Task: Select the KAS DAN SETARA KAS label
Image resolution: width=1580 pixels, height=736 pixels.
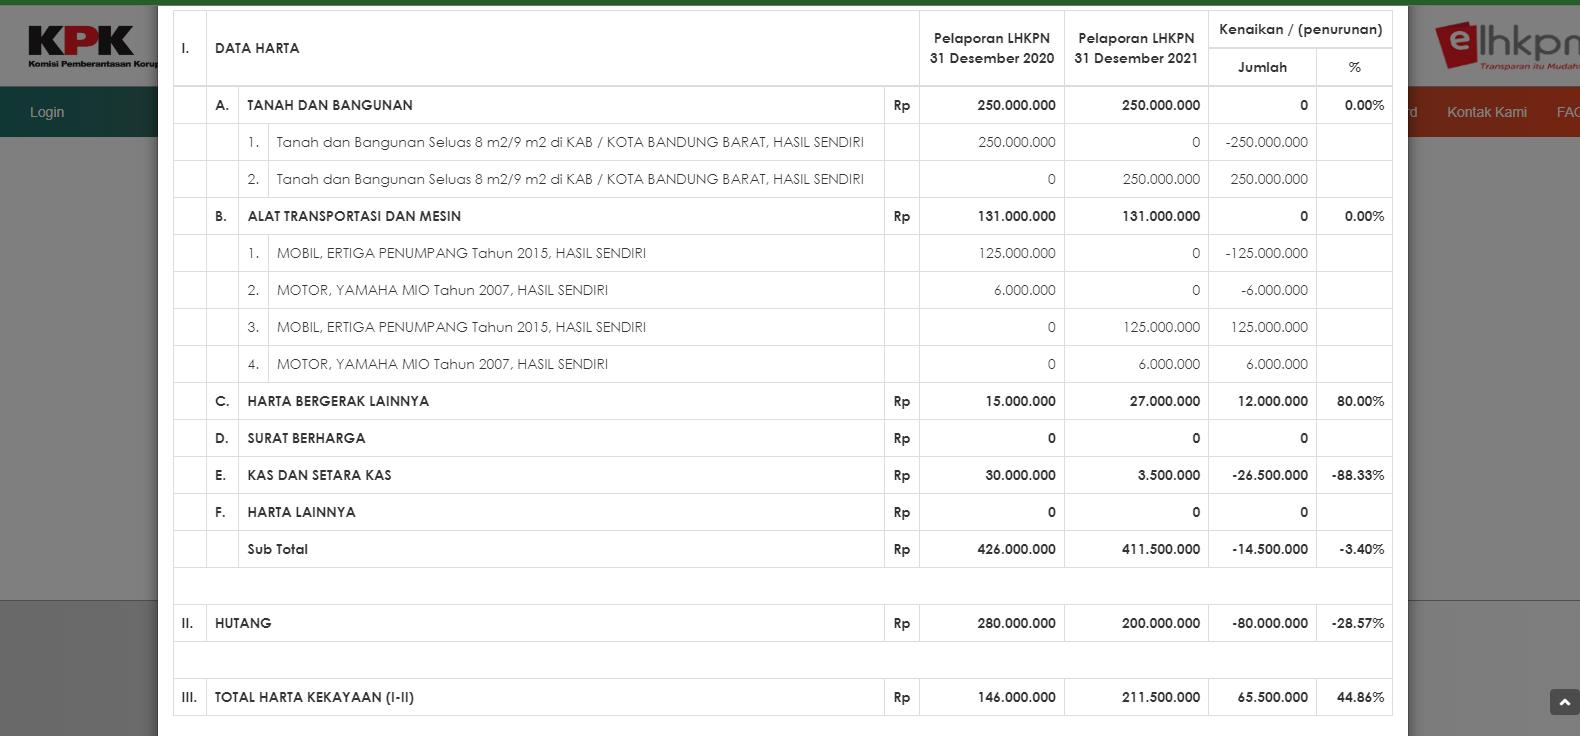Action: point(319,475)
